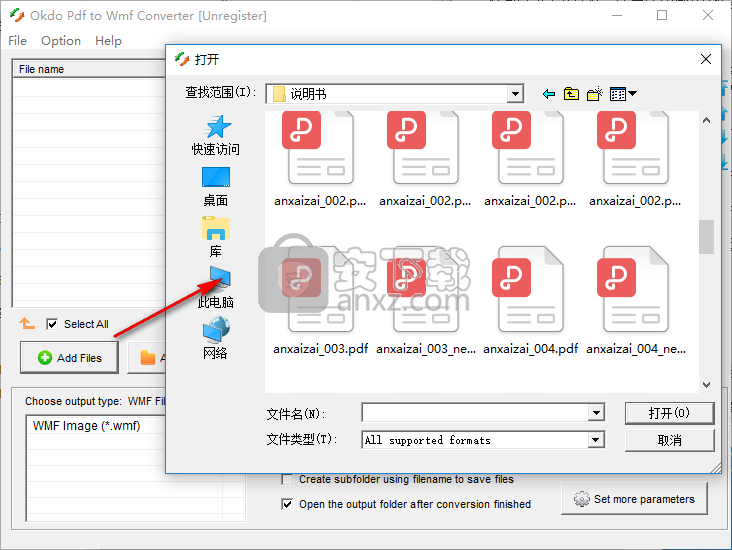
Task: Click File name column header
Action: coord(89,69)
